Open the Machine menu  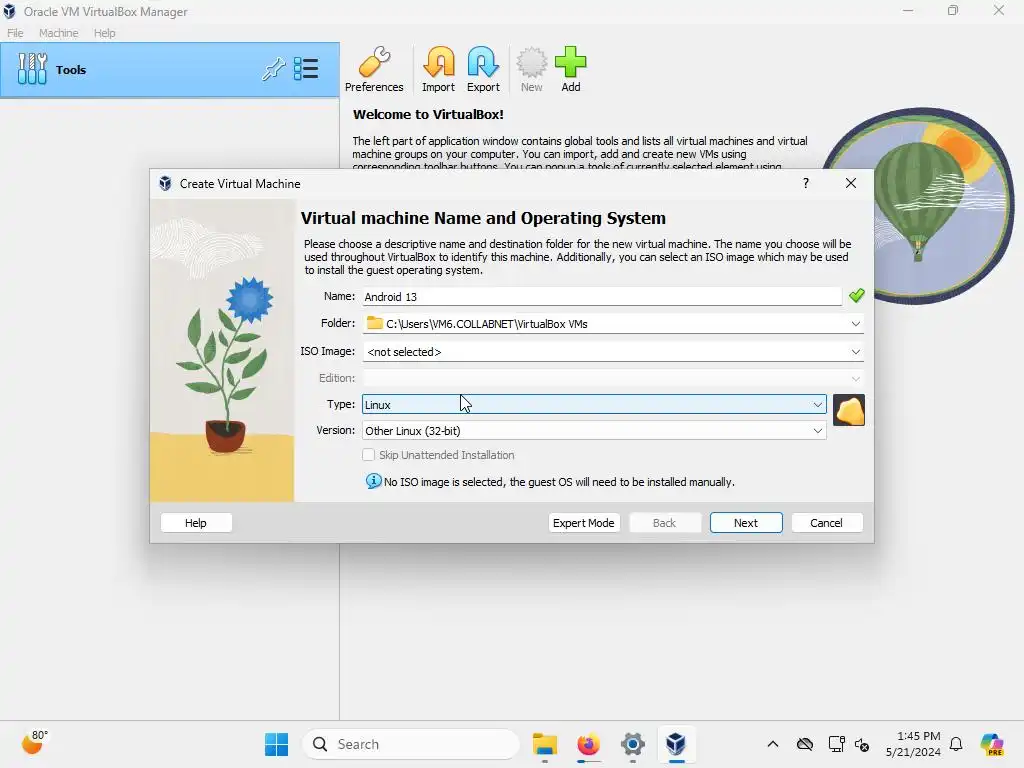[x=59, y=33]
